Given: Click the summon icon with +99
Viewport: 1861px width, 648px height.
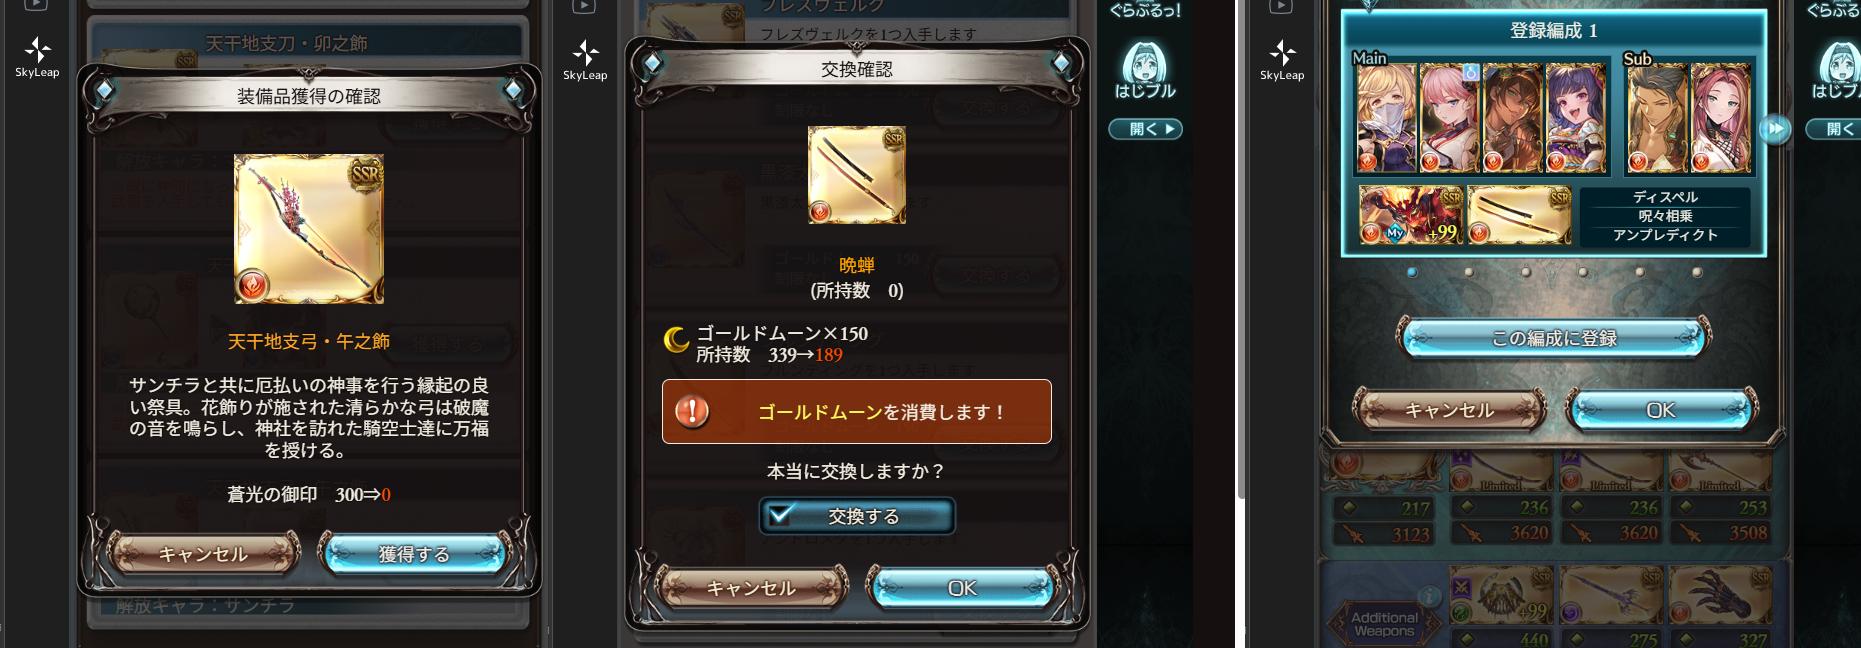Looking at the screenshot, I should 1411,216.
